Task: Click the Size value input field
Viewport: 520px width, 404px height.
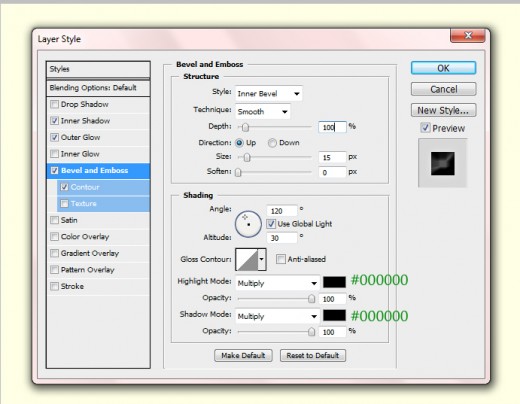Action: tap(332, 157)
